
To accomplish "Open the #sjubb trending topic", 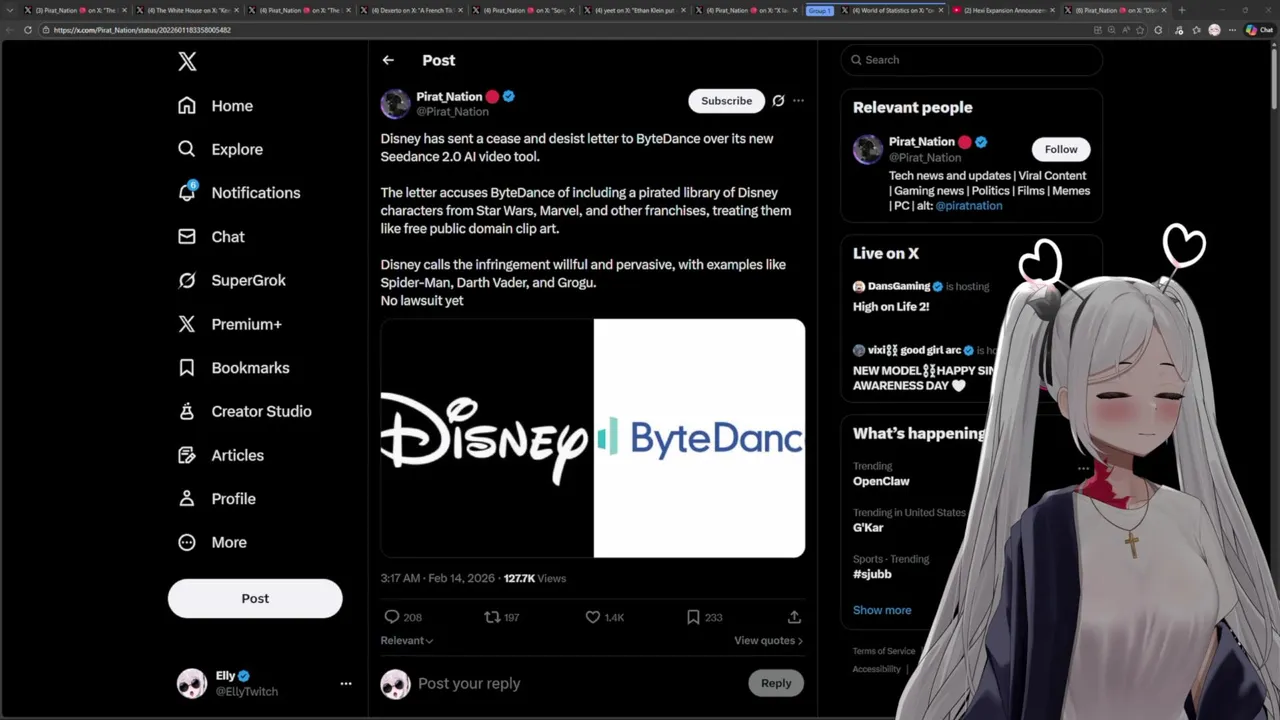I will (872, 574).
